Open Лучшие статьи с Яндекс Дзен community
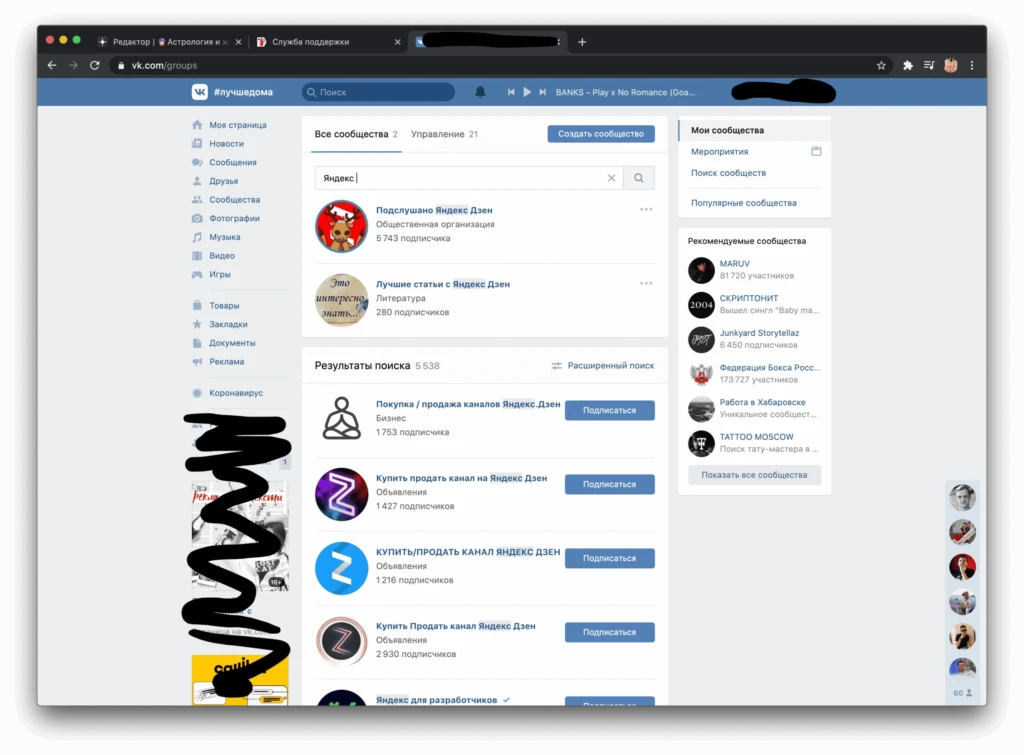Viewport: 1024px width, 755px height. pos(443,284)
